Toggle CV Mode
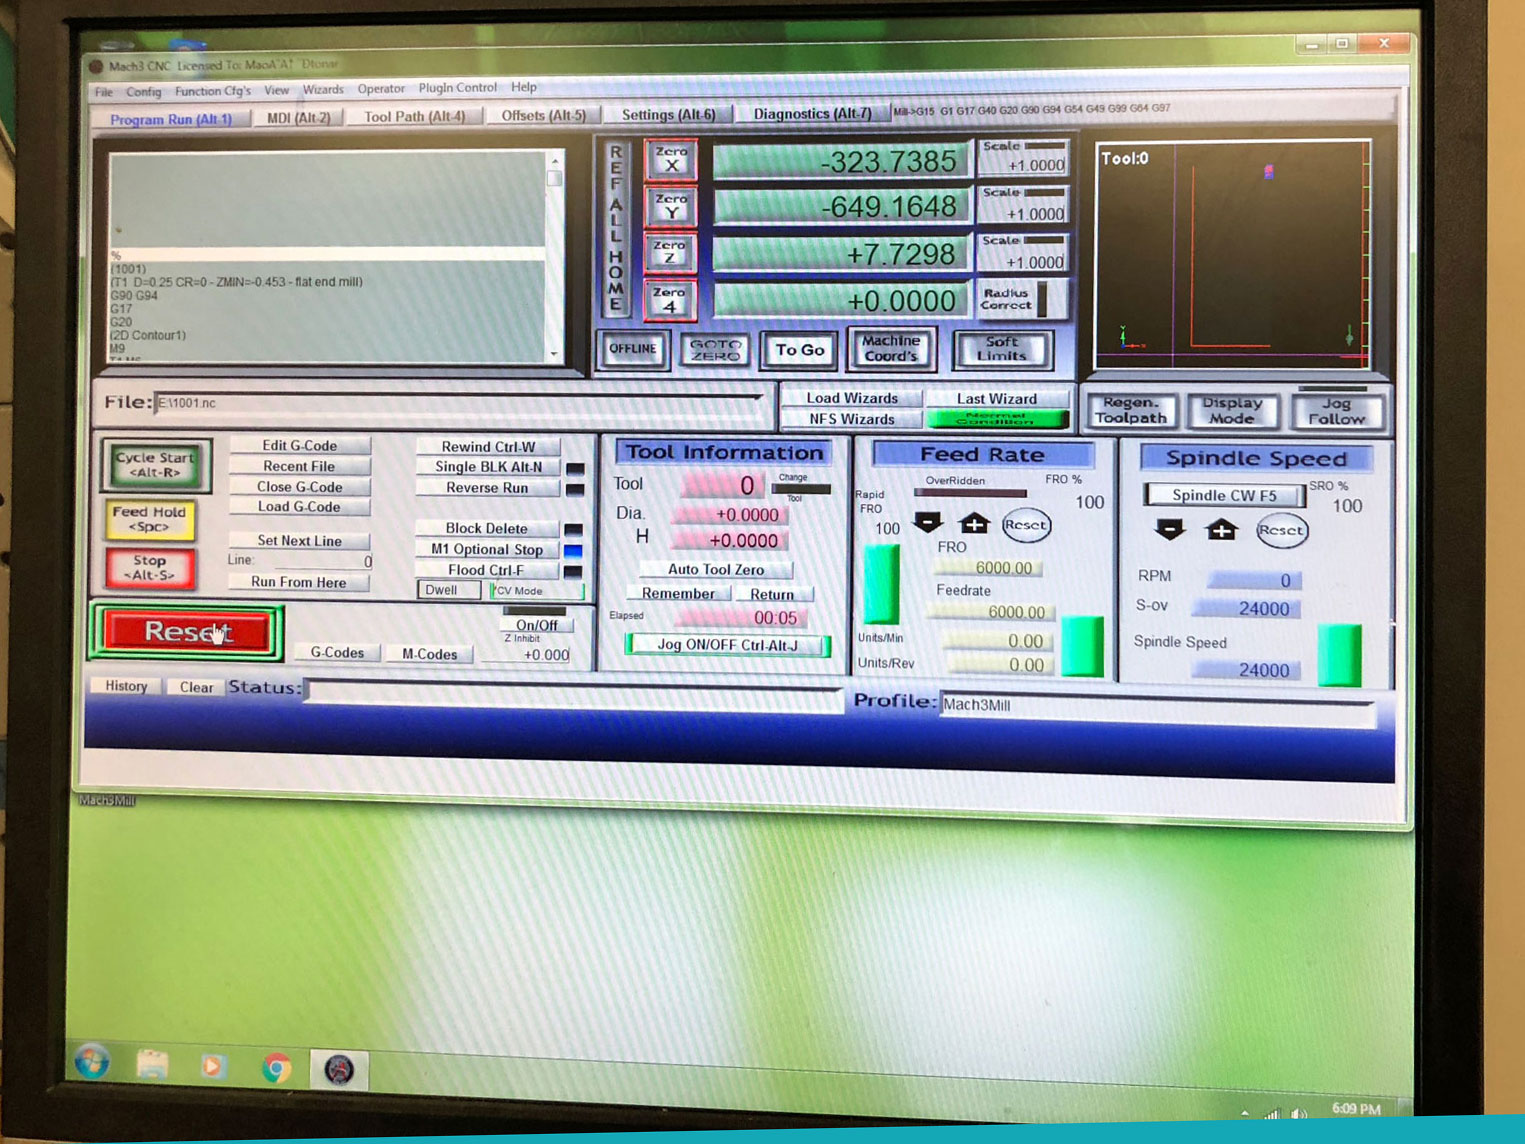Screen dimensions: 1525x1144 tap(537, 591)
